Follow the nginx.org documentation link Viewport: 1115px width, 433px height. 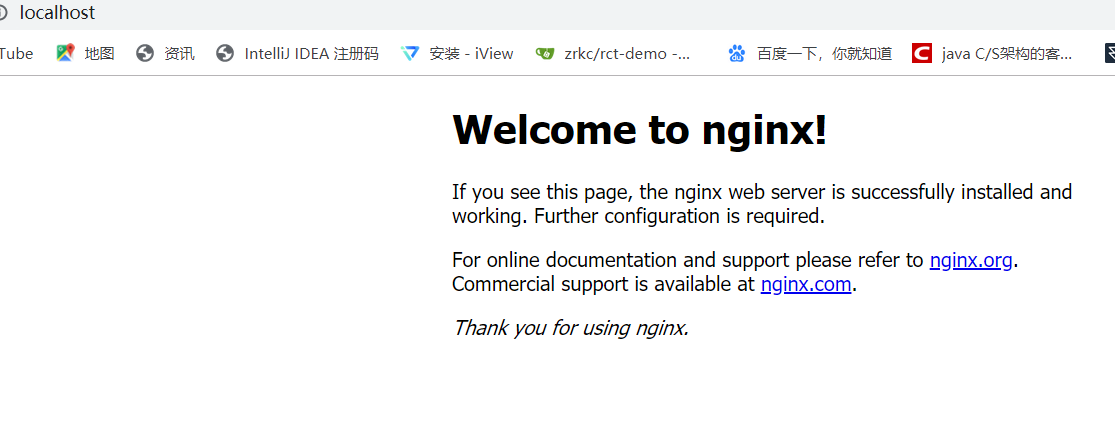[x=971, y=260]
